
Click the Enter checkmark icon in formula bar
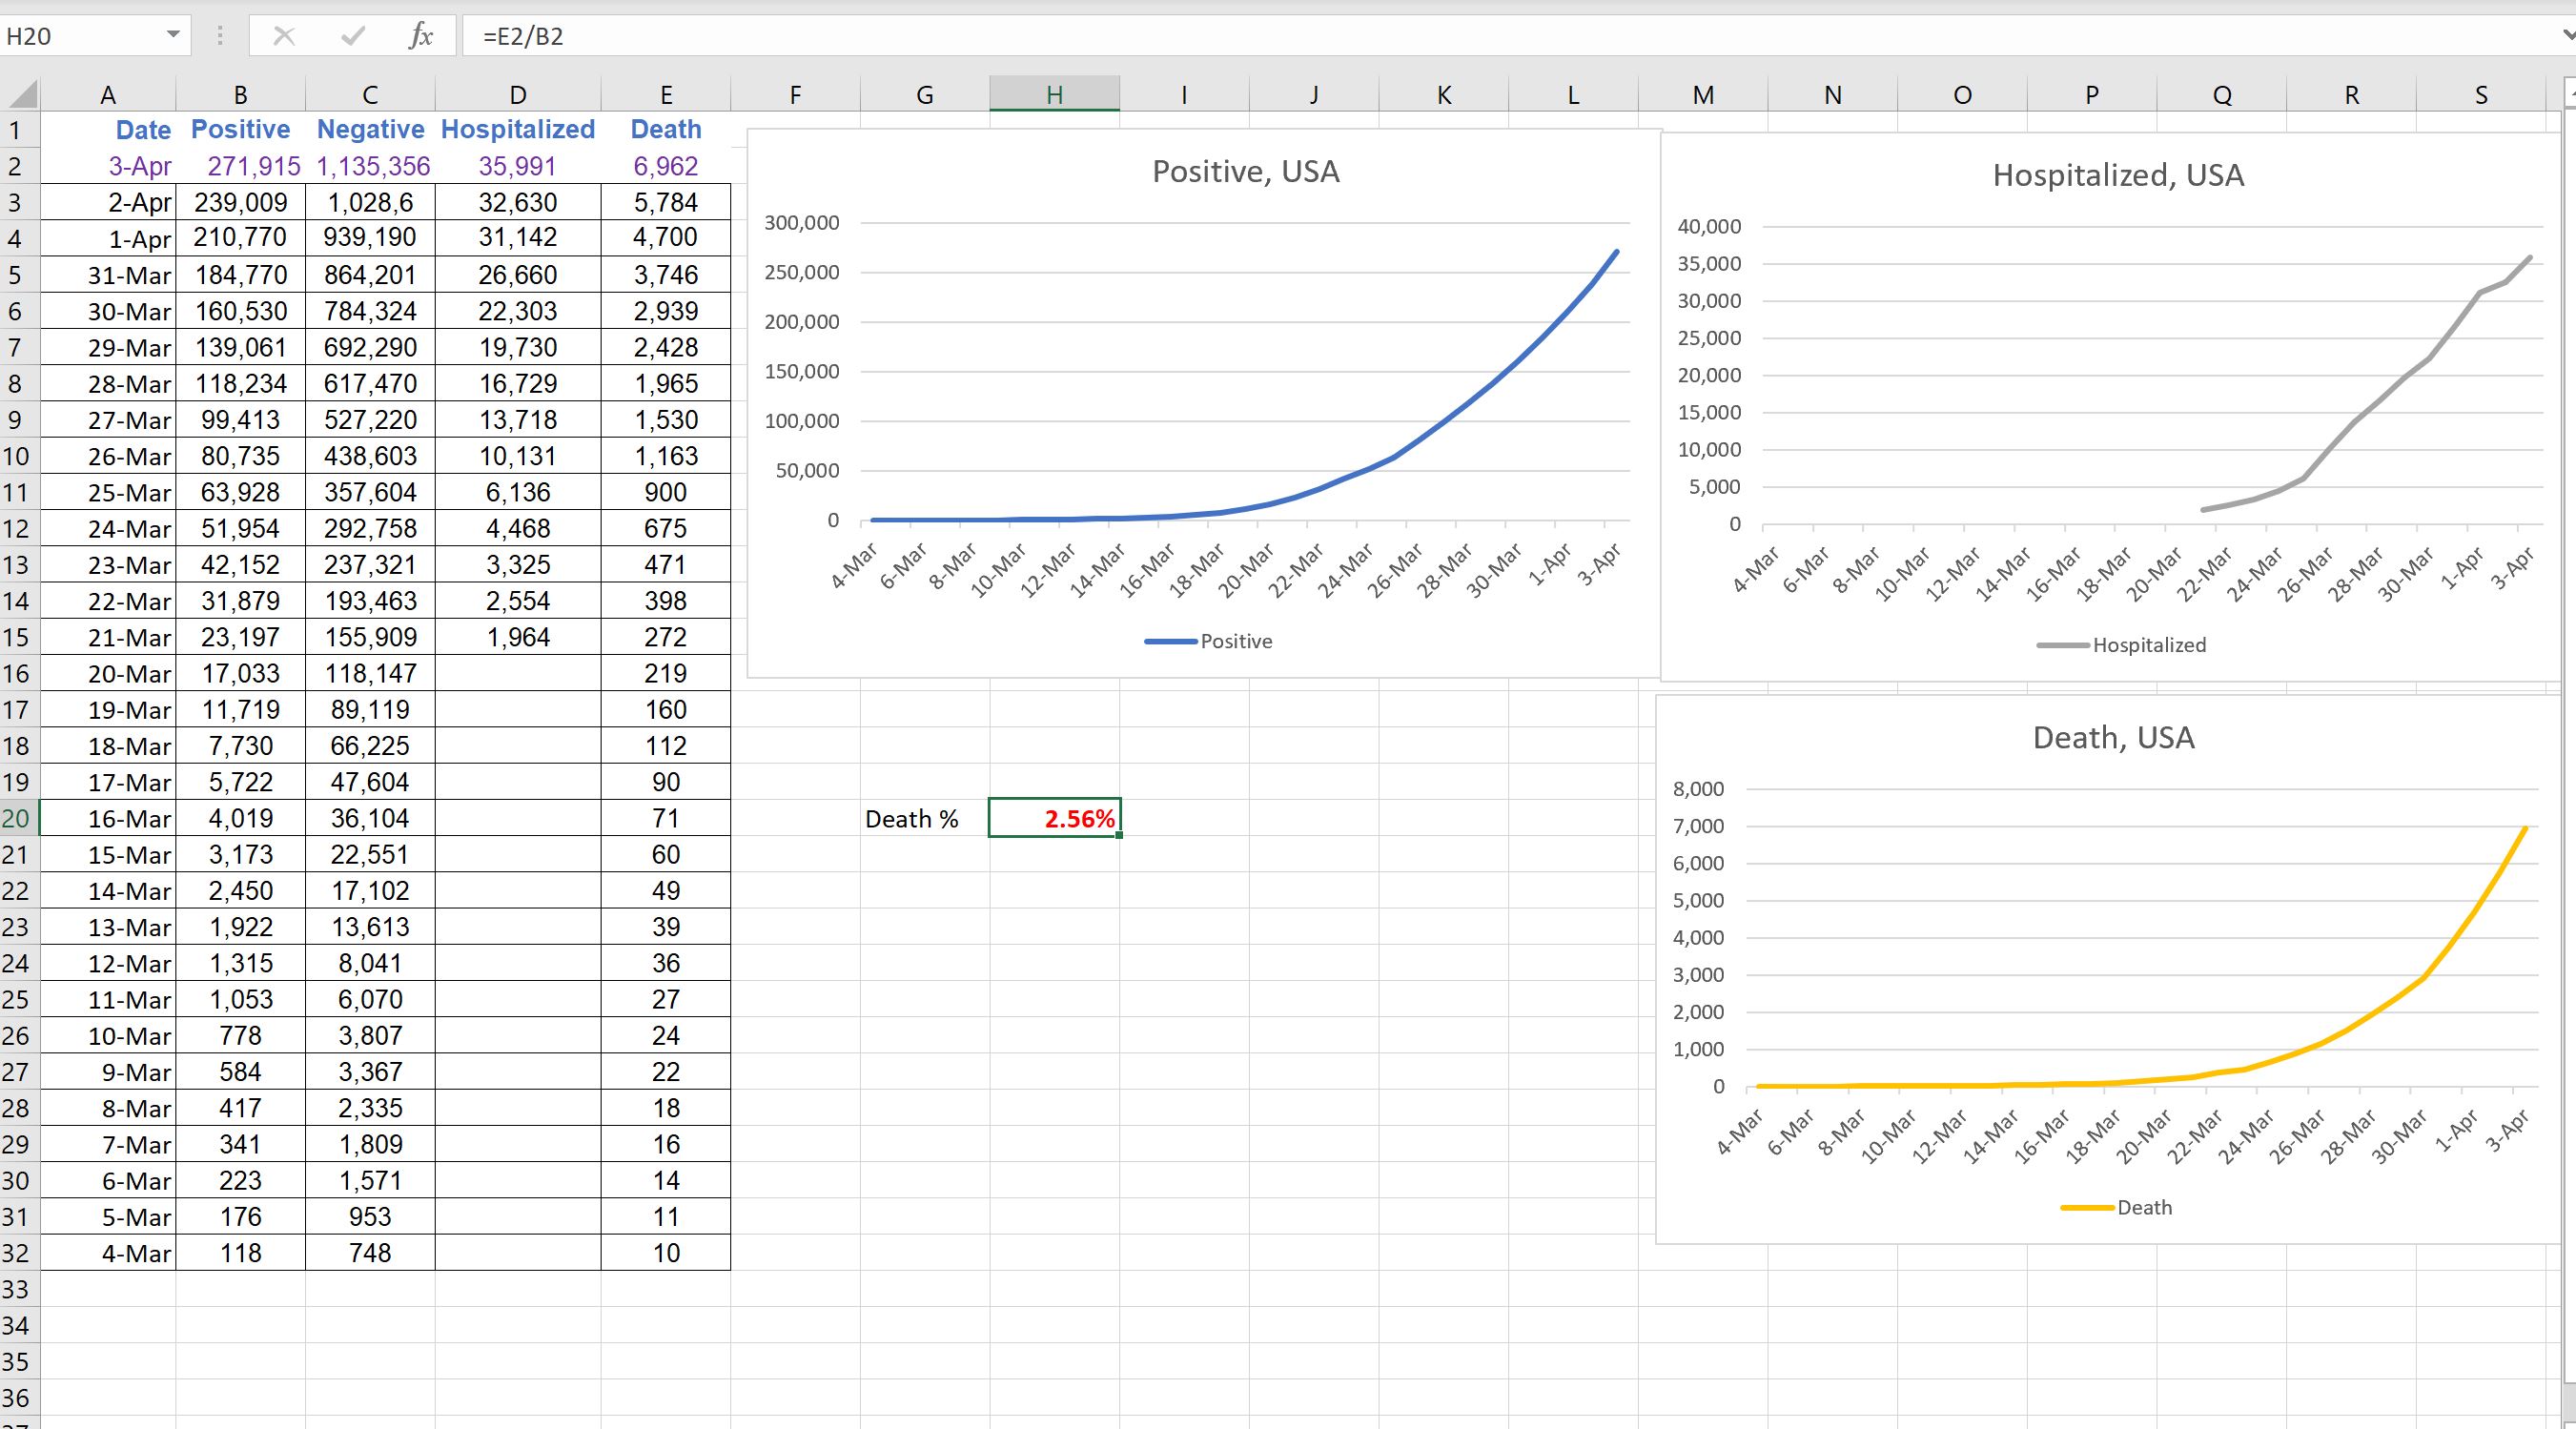click(x=352, y=36)
